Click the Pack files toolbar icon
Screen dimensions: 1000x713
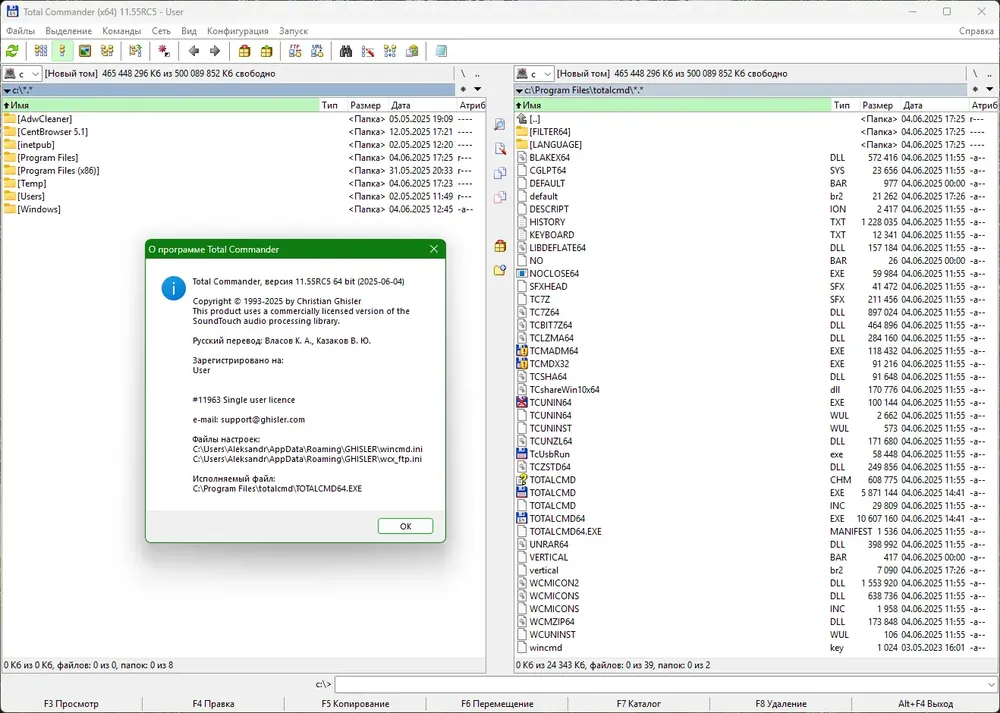coord(244,51)
